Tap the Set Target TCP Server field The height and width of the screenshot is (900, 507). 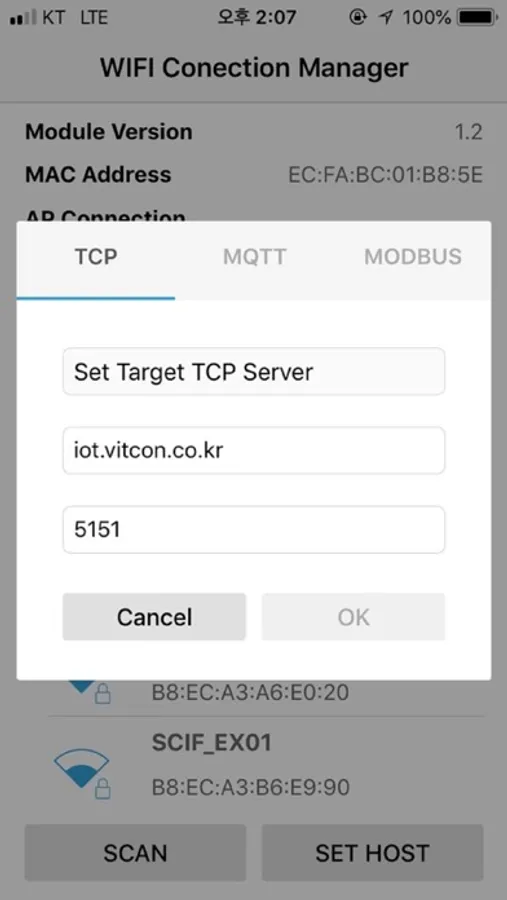tap(254, 371)
